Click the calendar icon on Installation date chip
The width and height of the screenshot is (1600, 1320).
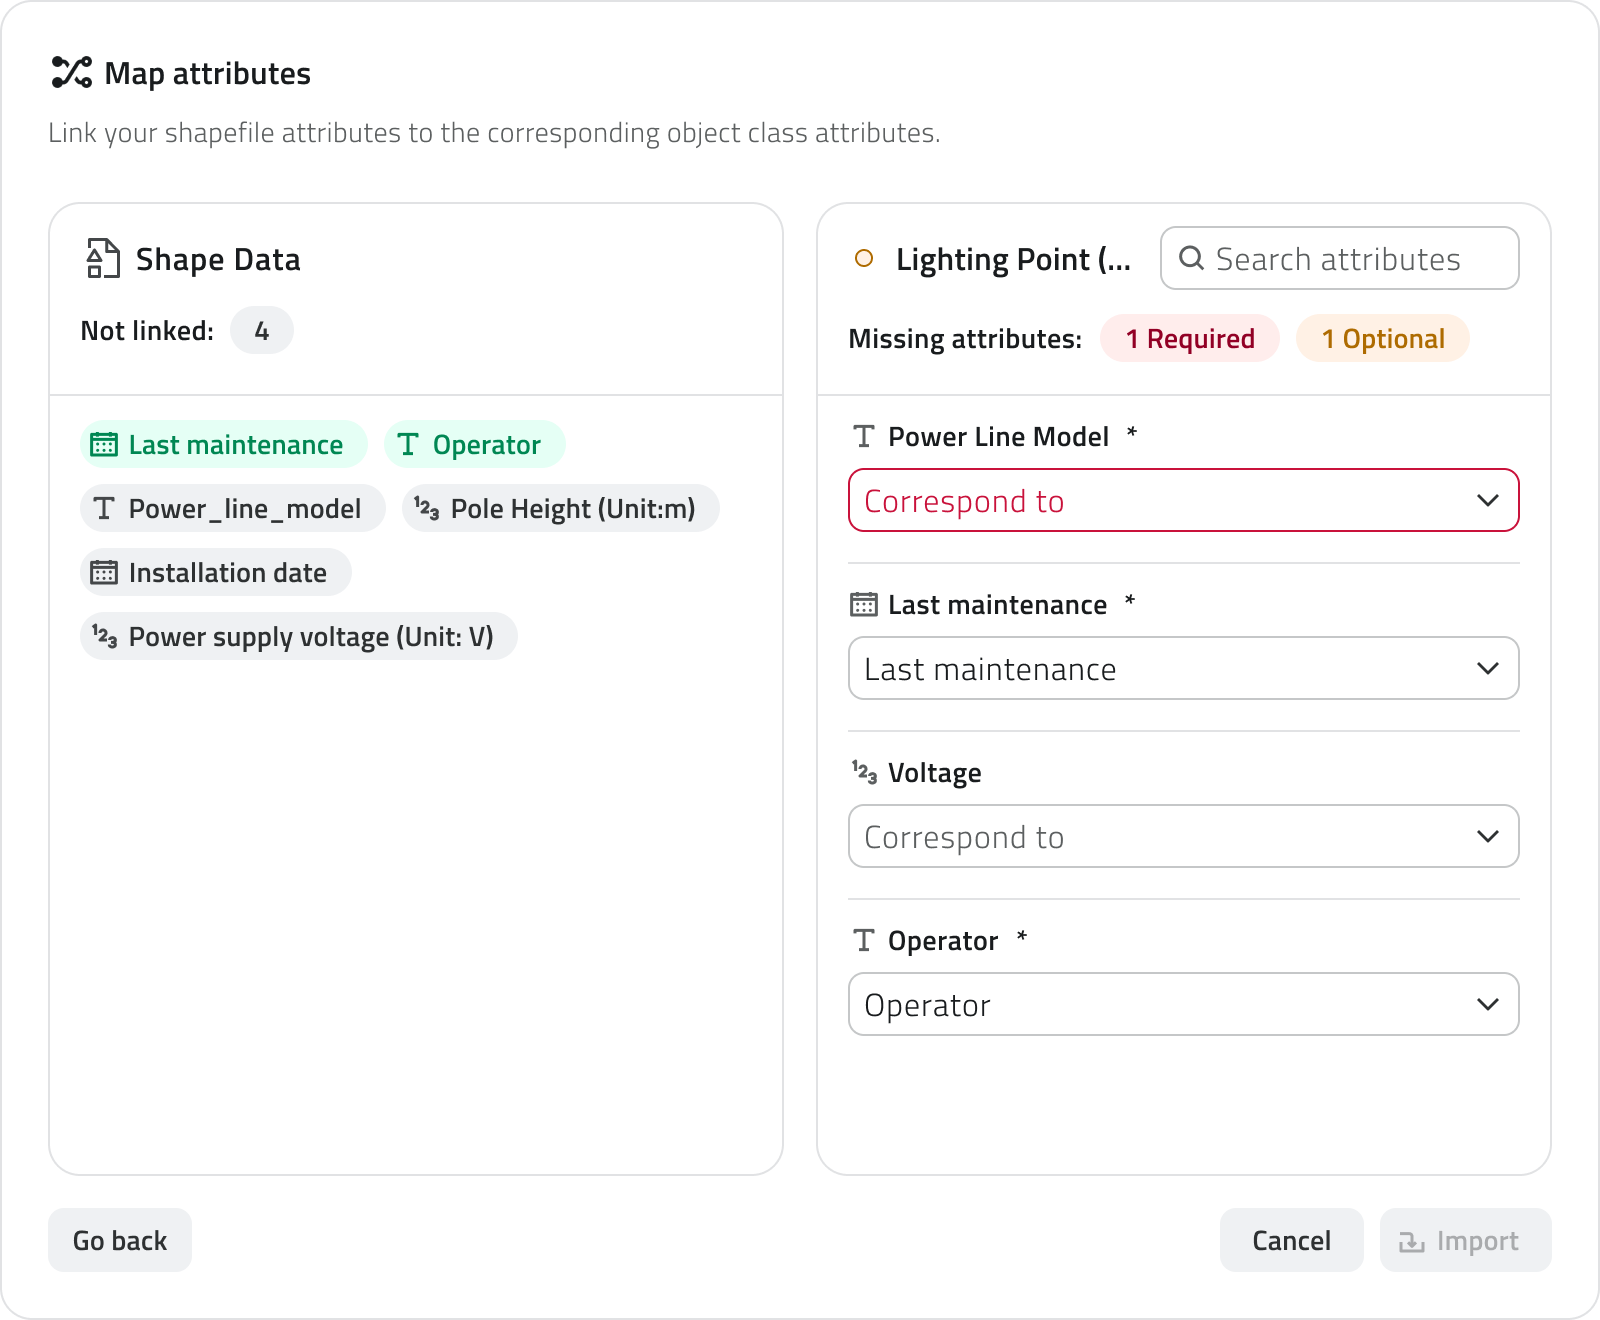coord(104,573)
